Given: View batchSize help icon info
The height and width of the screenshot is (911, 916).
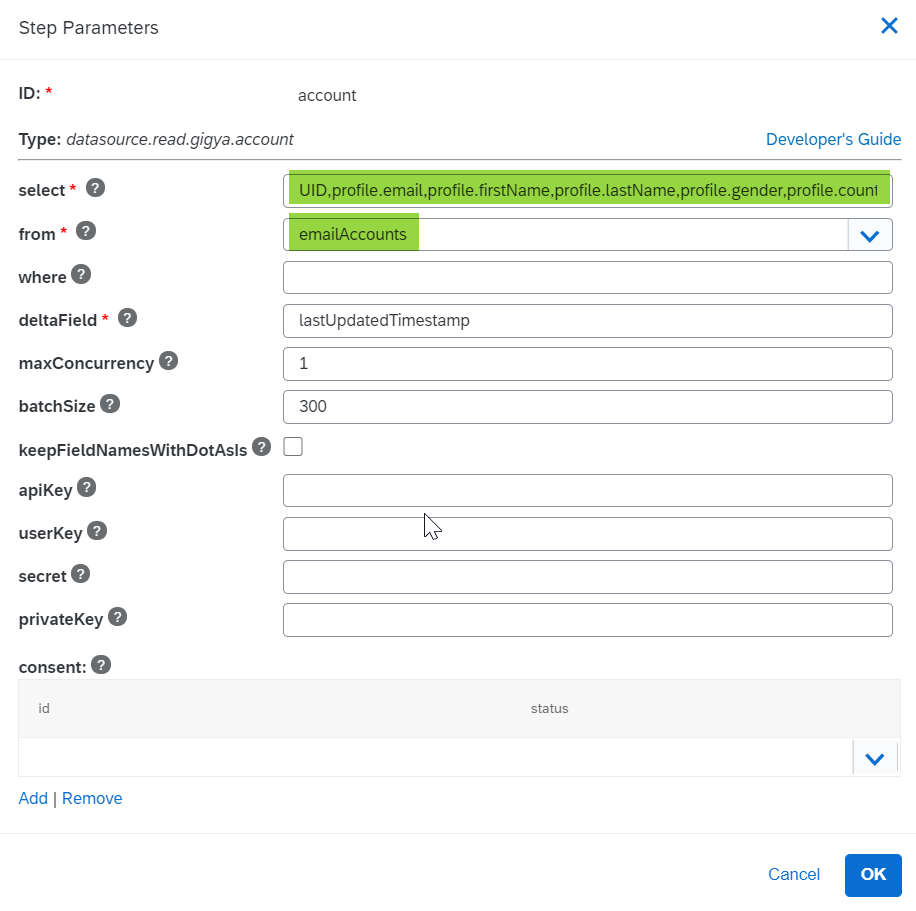Looking at the screenshot, I should [x=110, y=404].
